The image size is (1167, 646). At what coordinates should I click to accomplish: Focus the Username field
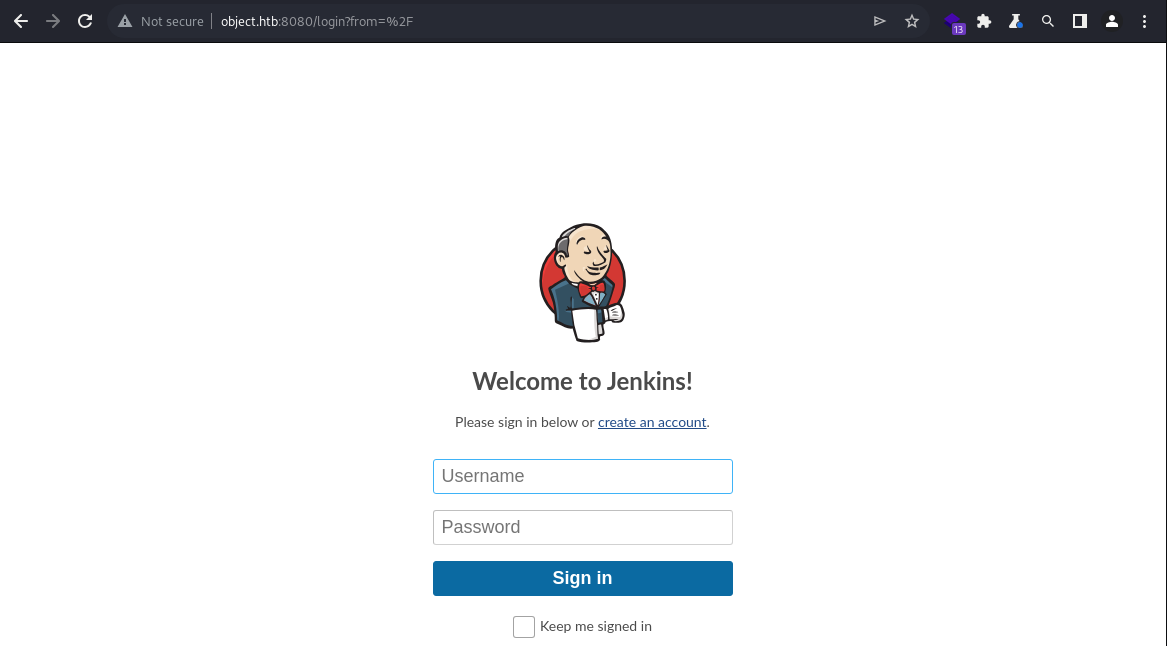pos(583,476)
